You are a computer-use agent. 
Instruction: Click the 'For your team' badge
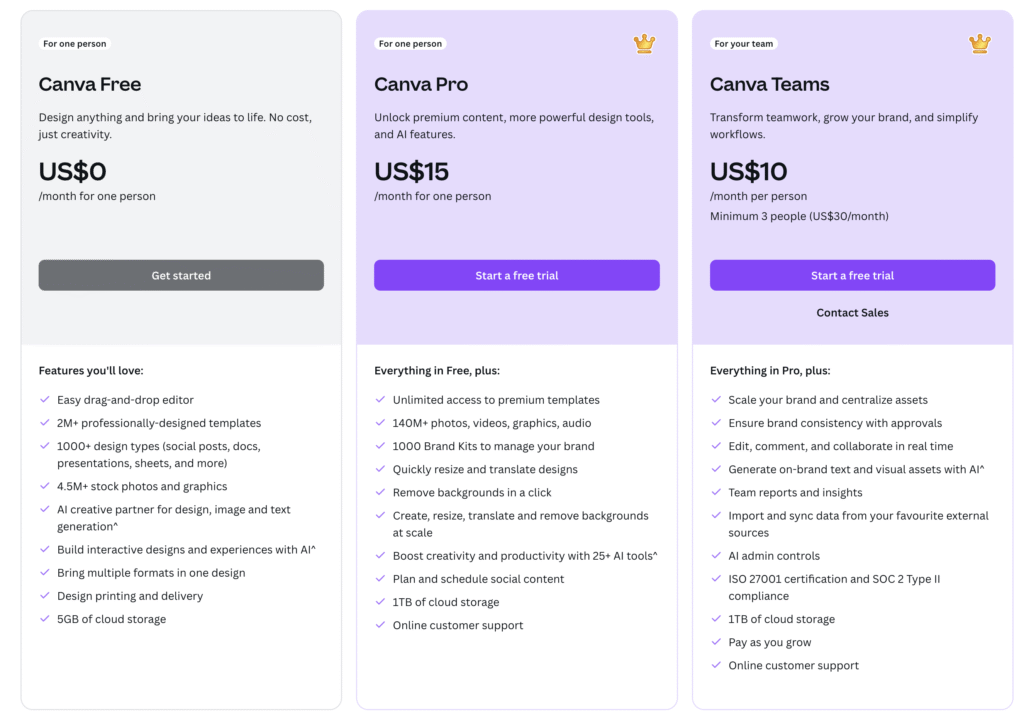click(x=743, y=44)
